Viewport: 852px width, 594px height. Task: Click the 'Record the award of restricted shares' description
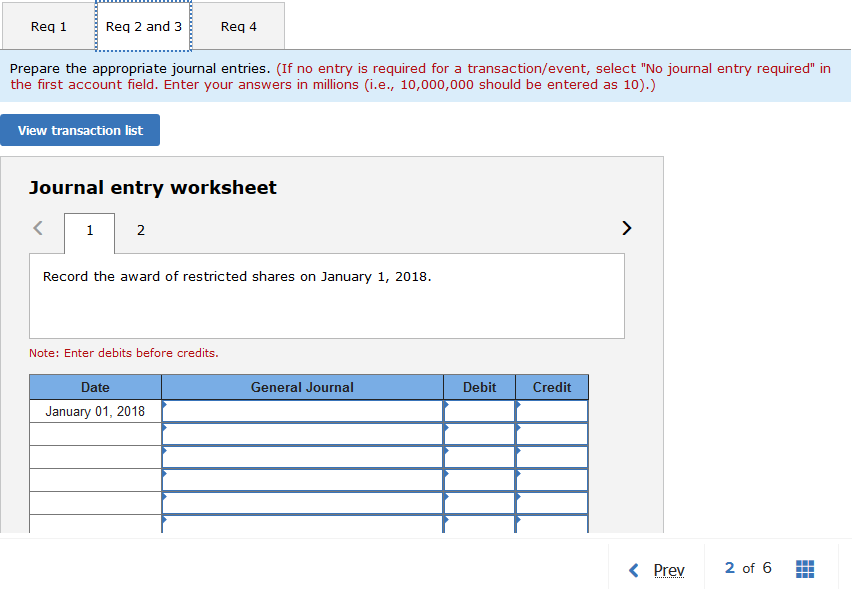pyautogui.click(x=237, y=277)
